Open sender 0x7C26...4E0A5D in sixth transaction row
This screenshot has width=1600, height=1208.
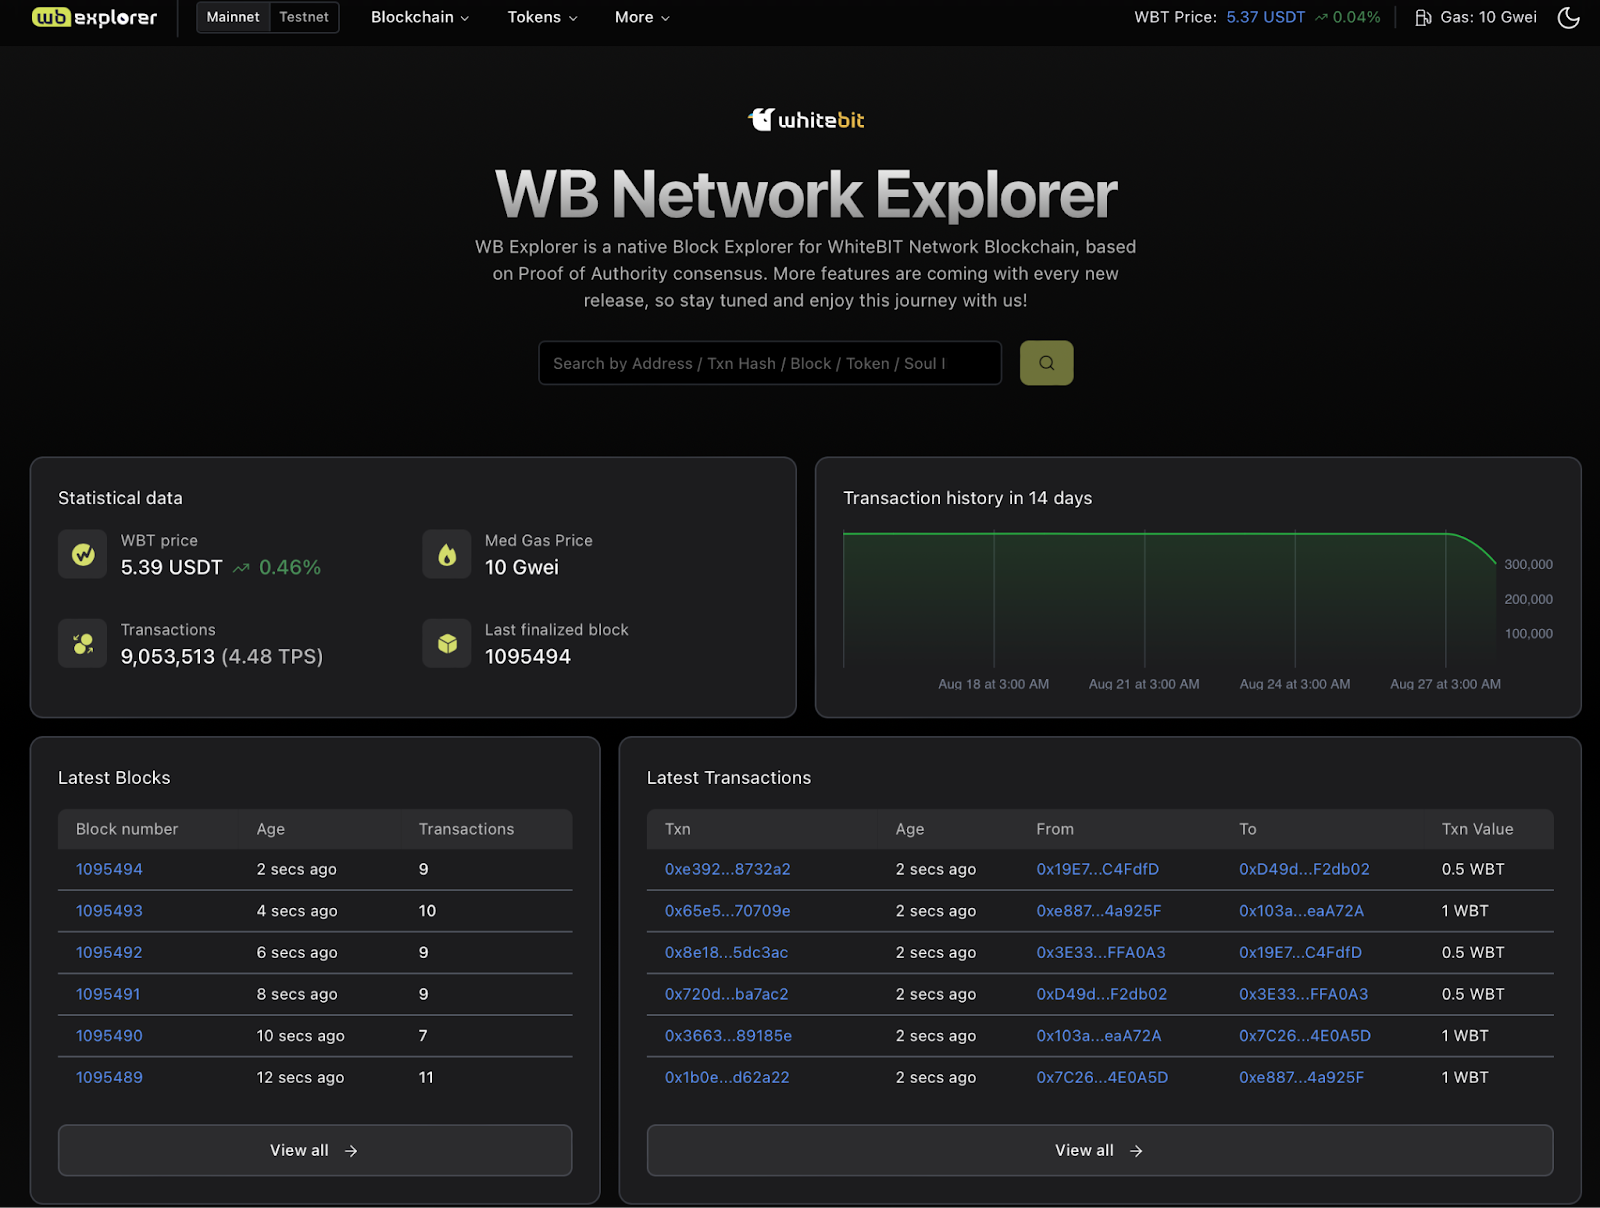coord(1102,1077)
